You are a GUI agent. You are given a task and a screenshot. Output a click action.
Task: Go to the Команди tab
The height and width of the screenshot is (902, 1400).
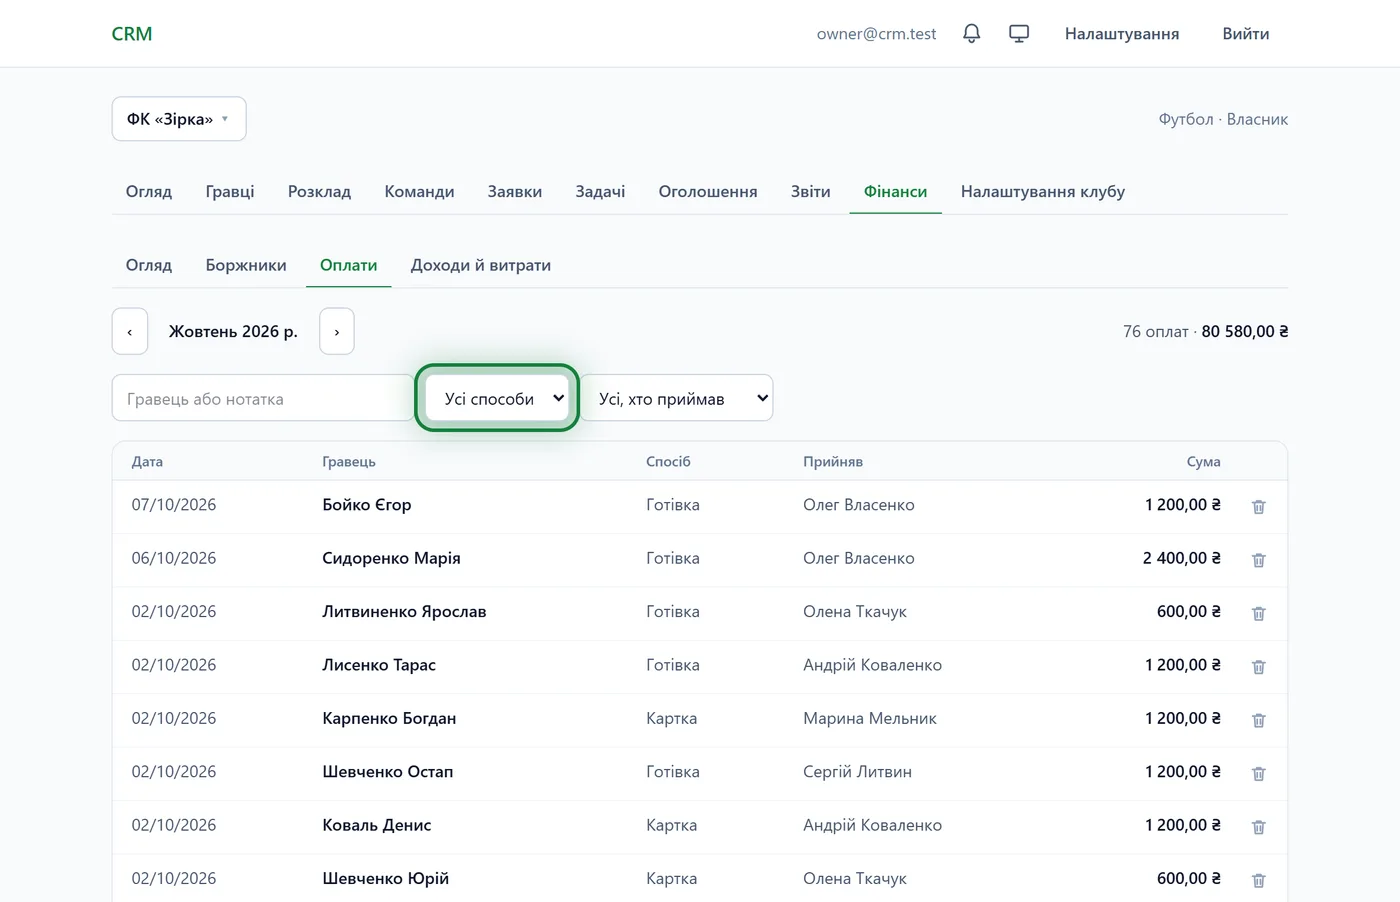[x=419, y=191]
